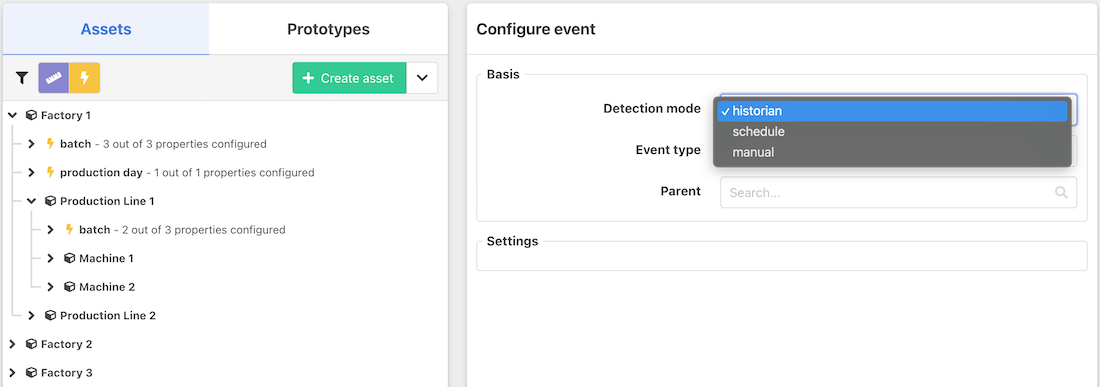Click the cube icon beside Factory 2
1100x387 pixels.
pyautogui.click(x=31, y=344)
